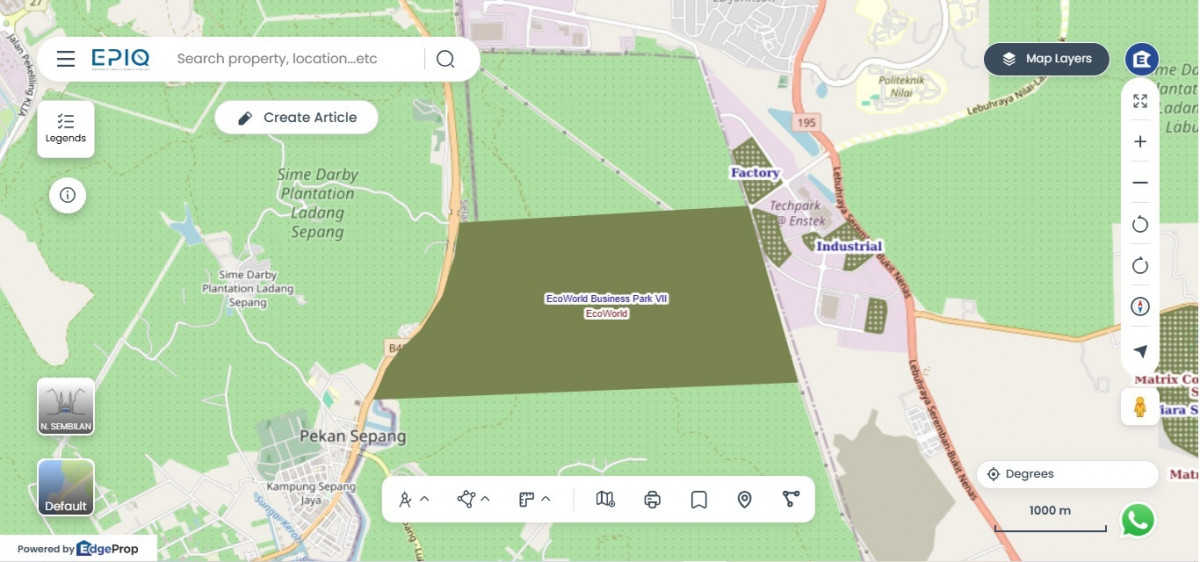Select the Default basemap thumbnail

(66, 487)
